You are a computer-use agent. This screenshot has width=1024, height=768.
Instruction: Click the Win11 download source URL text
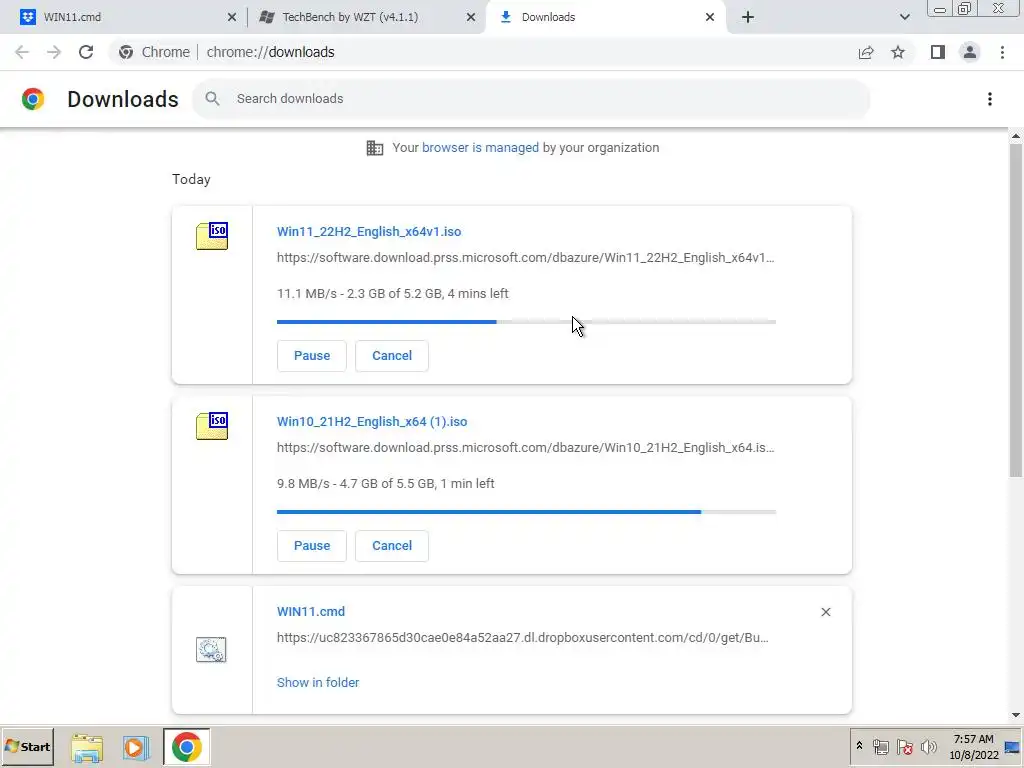click(526, 258)
